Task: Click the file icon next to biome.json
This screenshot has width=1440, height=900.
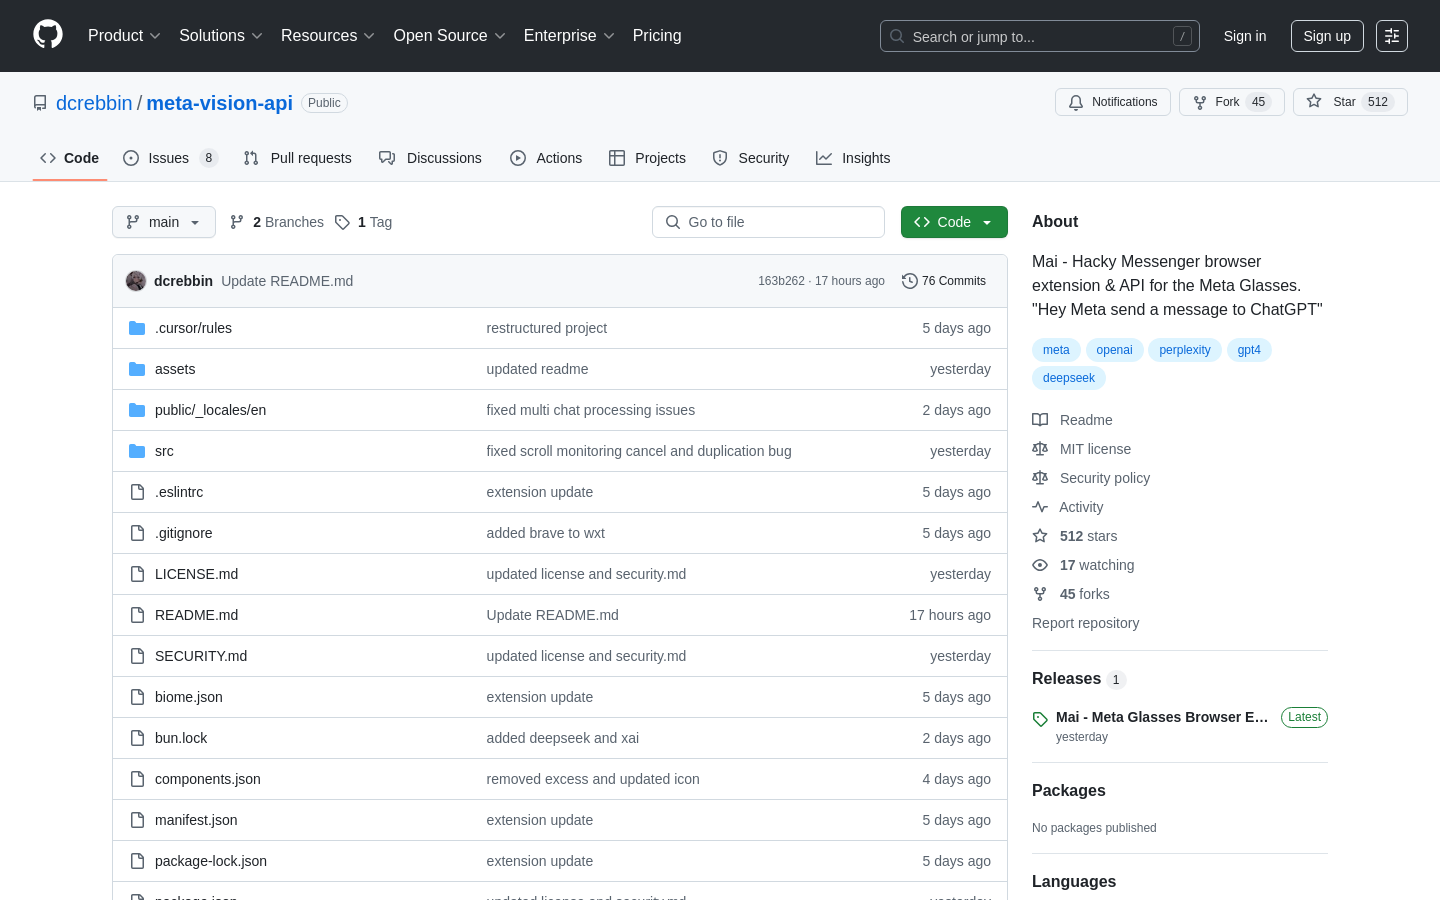Action: pyautogui.click(x=137, y=697)
